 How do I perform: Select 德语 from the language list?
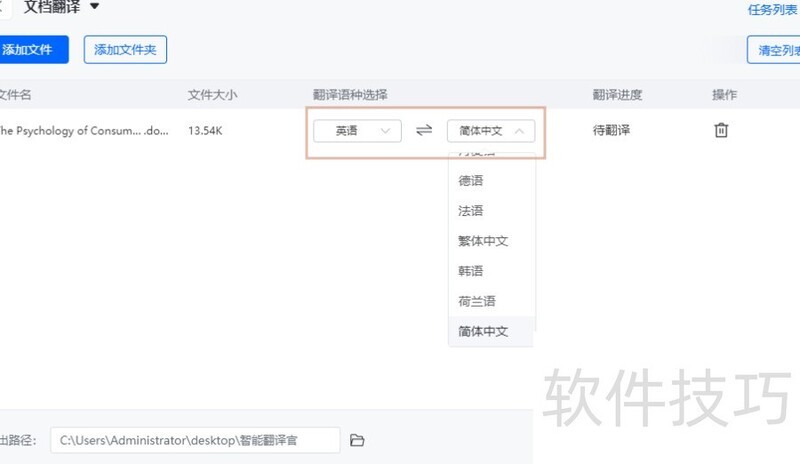click(471, 181)
